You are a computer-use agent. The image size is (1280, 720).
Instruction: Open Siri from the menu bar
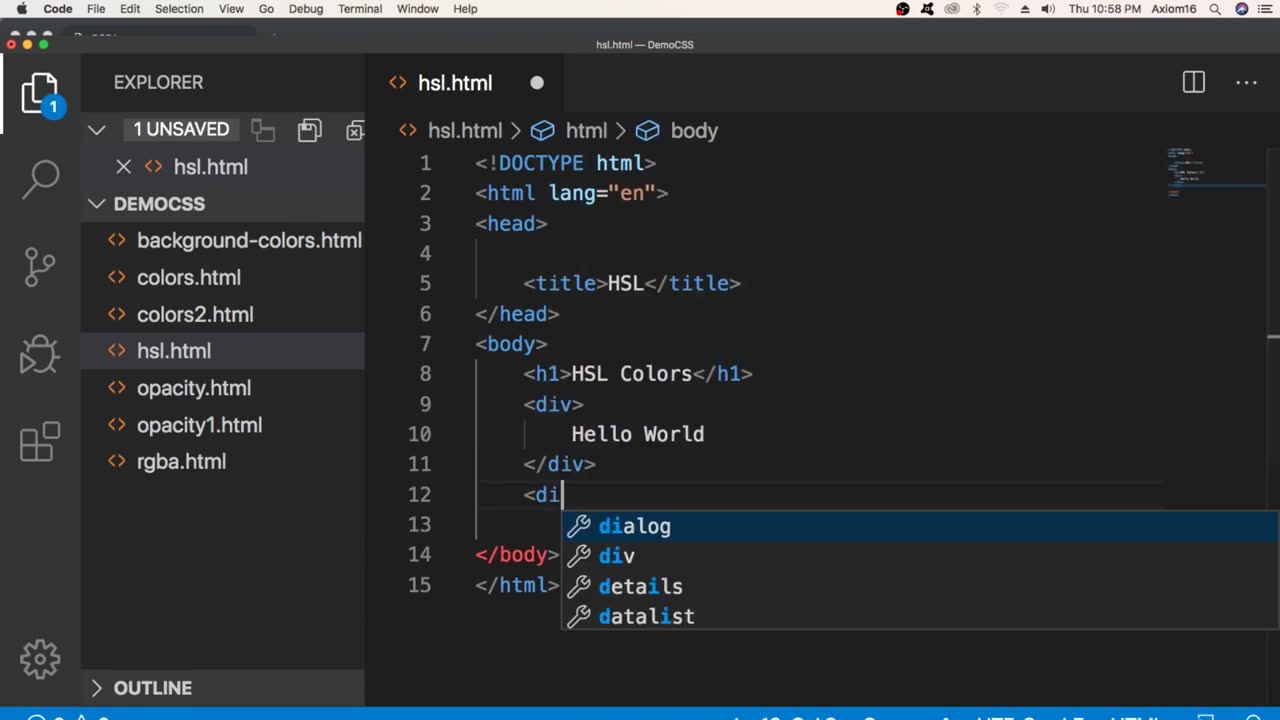pos(1242,9)
